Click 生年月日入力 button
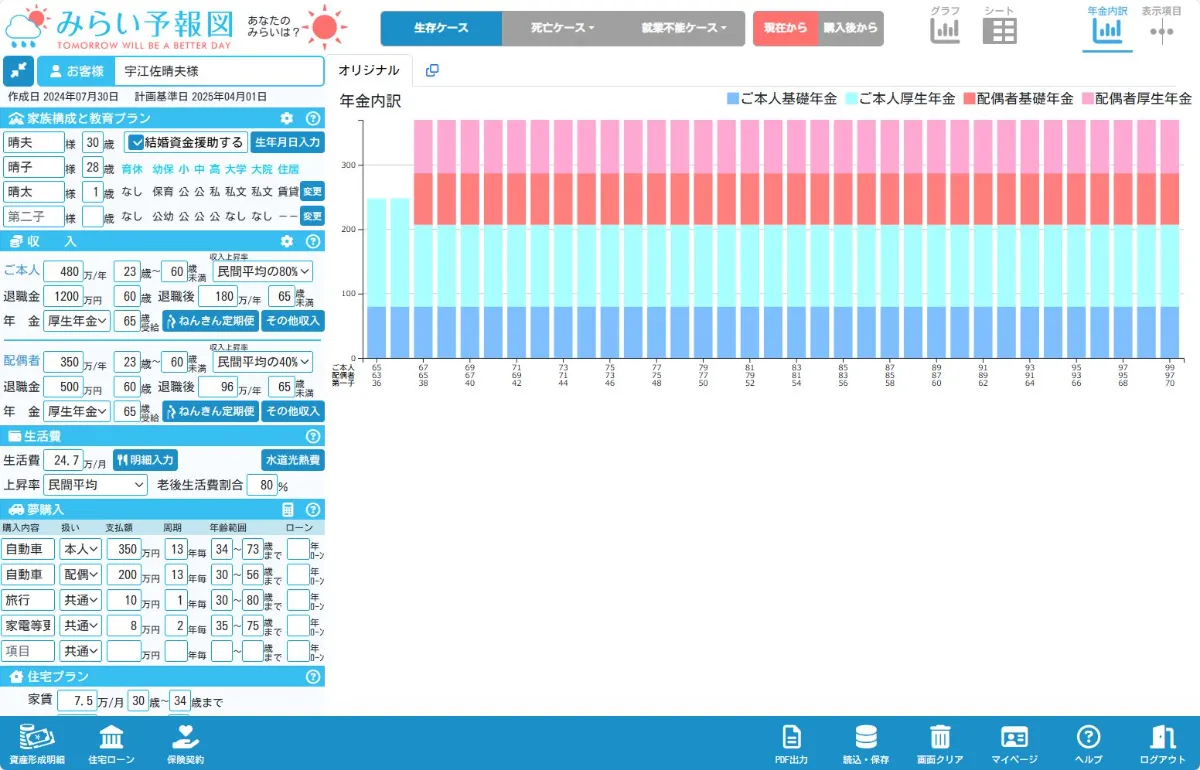Image resolution: width=1200 pixels, height=770 pixels. (288, 142)
